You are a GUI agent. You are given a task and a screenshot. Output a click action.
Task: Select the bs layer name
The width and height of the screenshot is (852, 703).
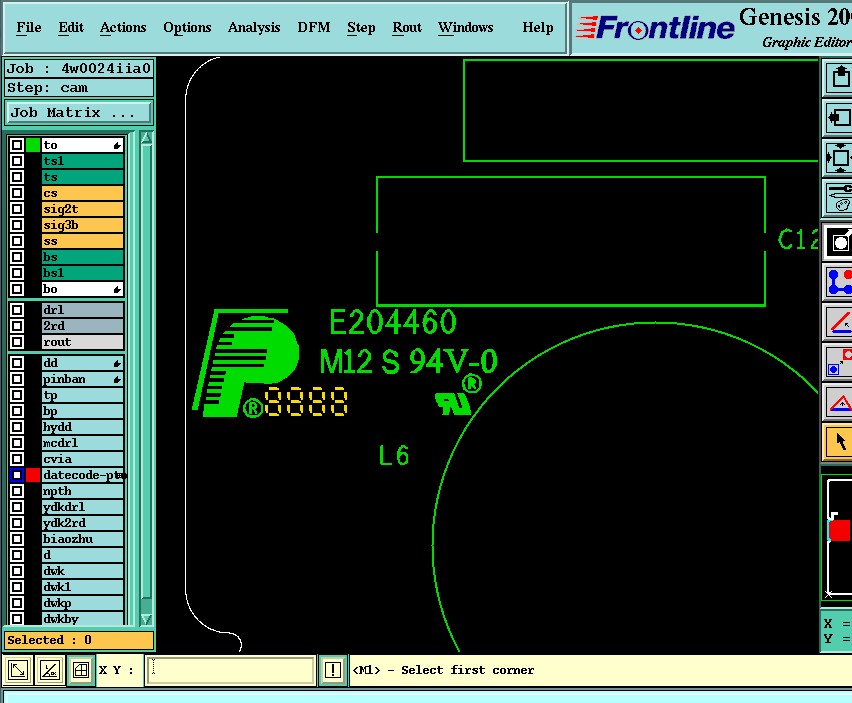tap(83, 257)
